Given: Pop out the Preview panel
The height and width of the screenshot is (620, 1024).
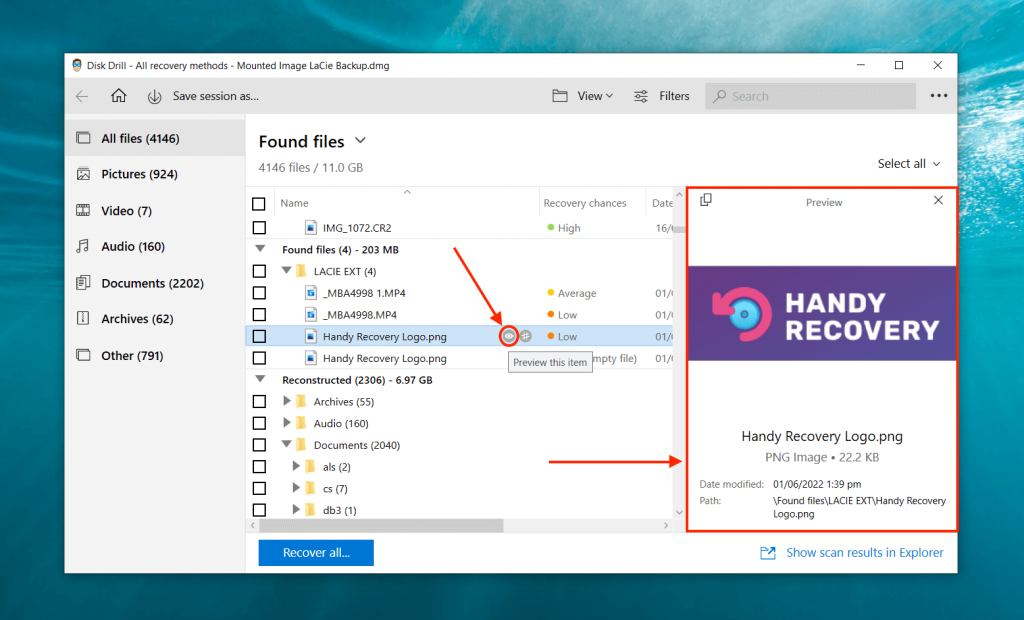Looking at the screenshot, I should click(x=706, y=200).
